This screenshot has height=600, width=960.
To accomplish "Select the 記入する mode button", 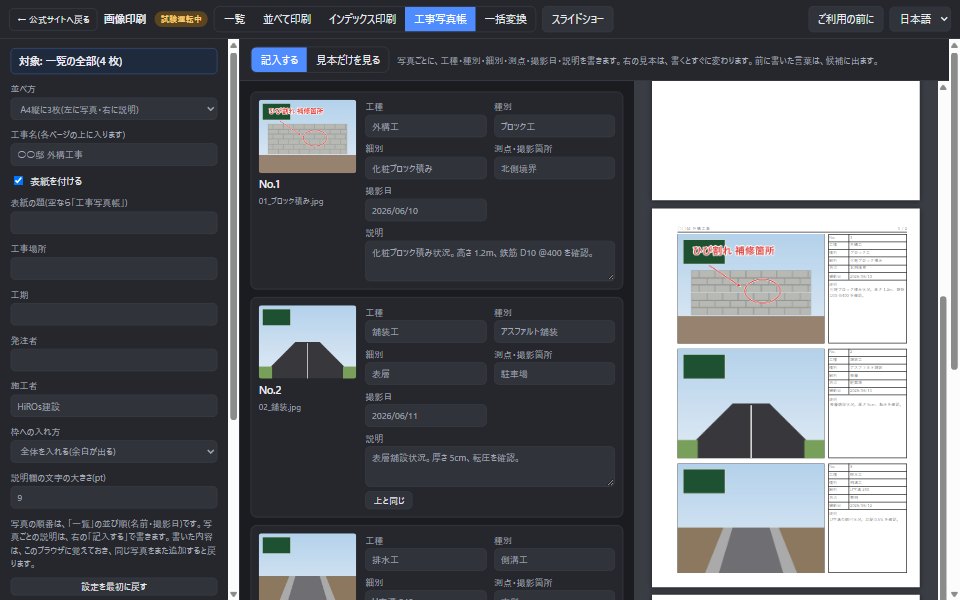I will [279, 60].
